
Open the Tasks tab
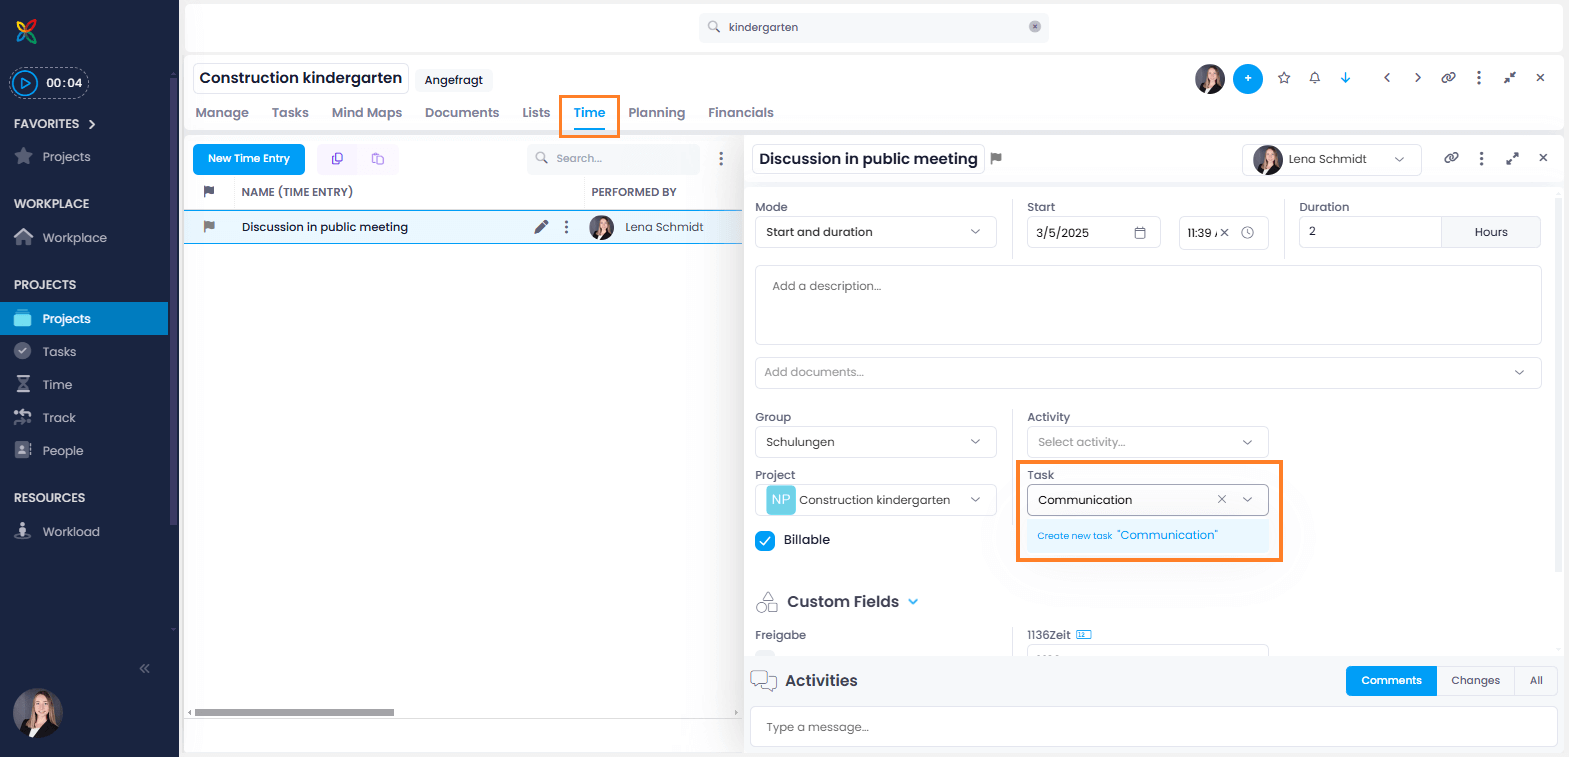[290, 113]
